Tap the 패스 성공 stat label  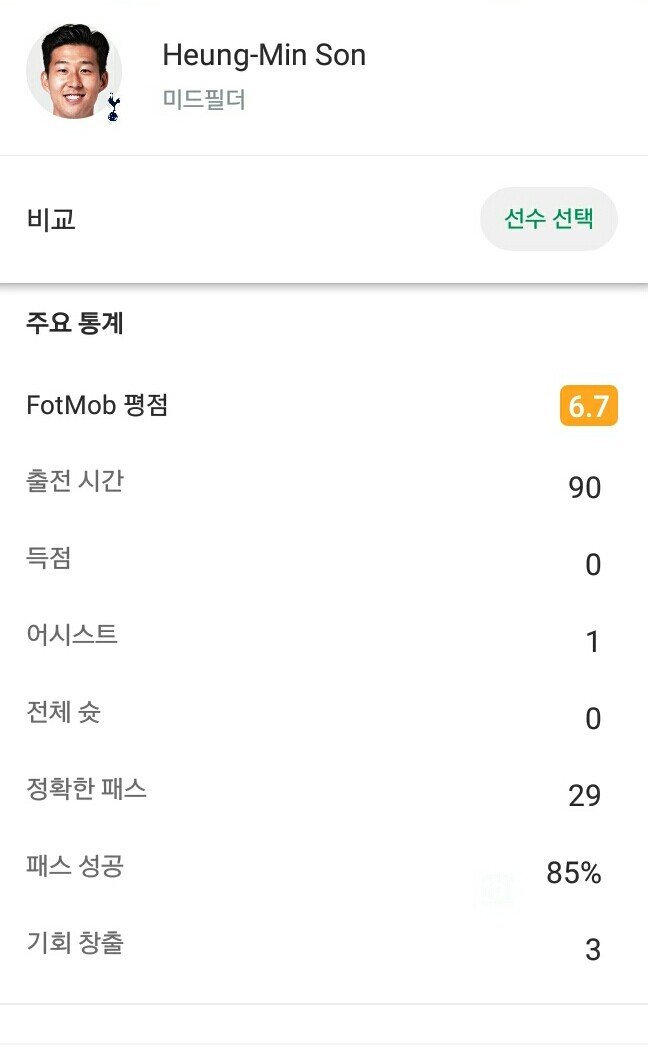click(x=75, y=866)
